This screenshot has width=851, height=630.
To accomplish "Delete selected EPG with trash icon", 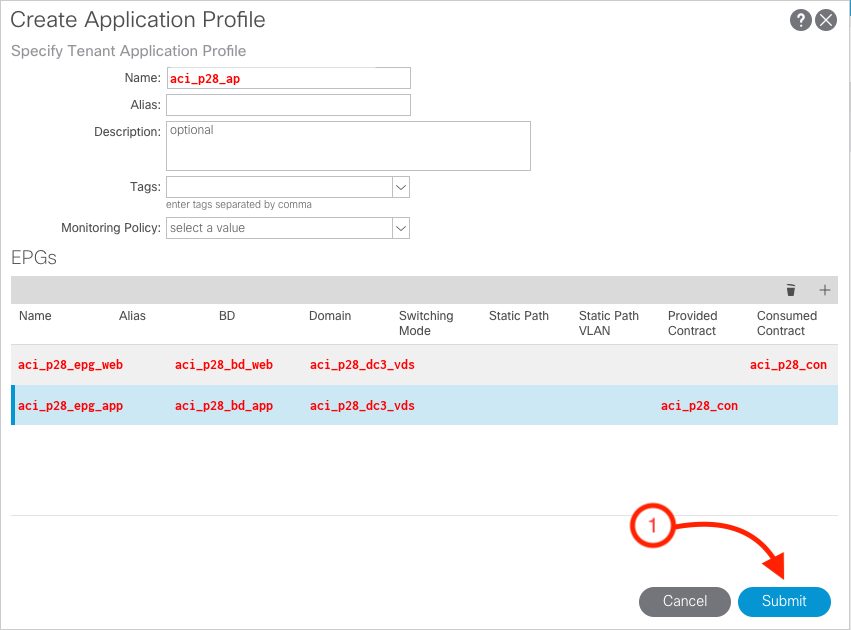I will [791, 290].
